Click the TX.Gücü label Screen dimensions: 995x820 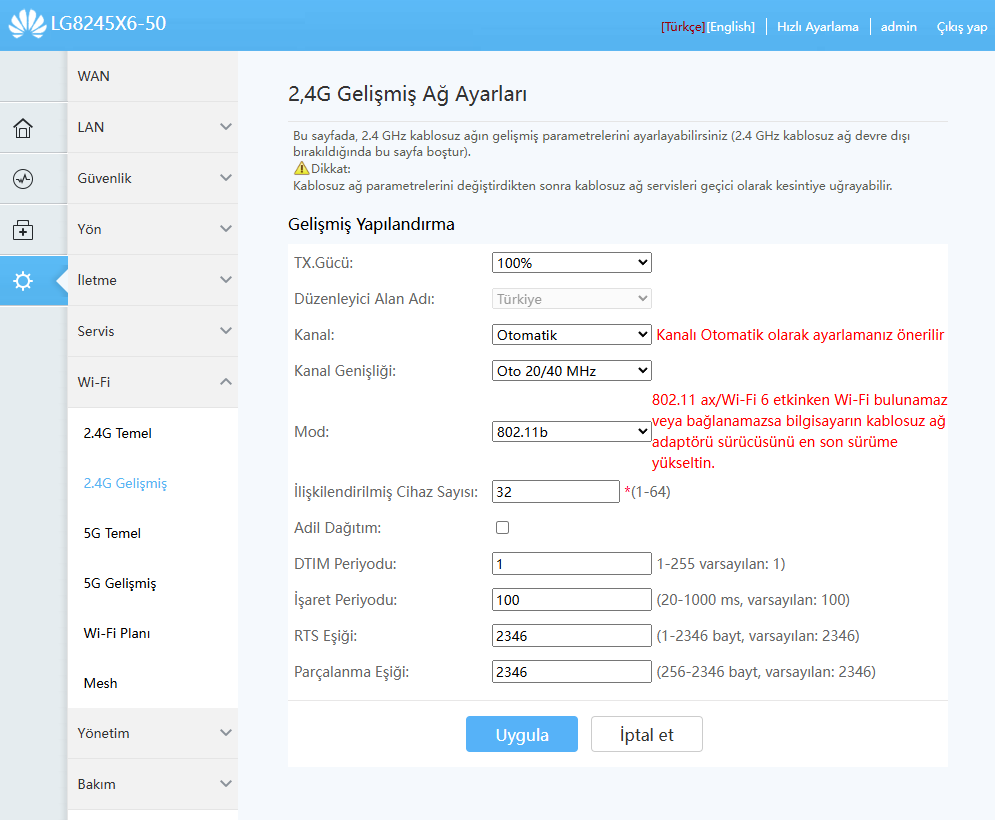click(x=324, y=263)
